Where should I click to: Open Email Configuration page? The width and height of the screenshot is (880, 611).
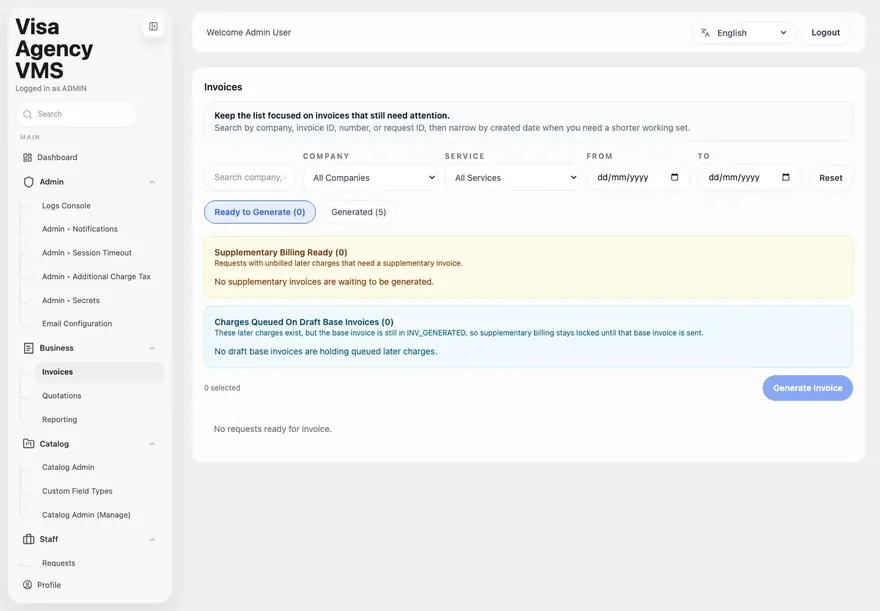point(77,324)
